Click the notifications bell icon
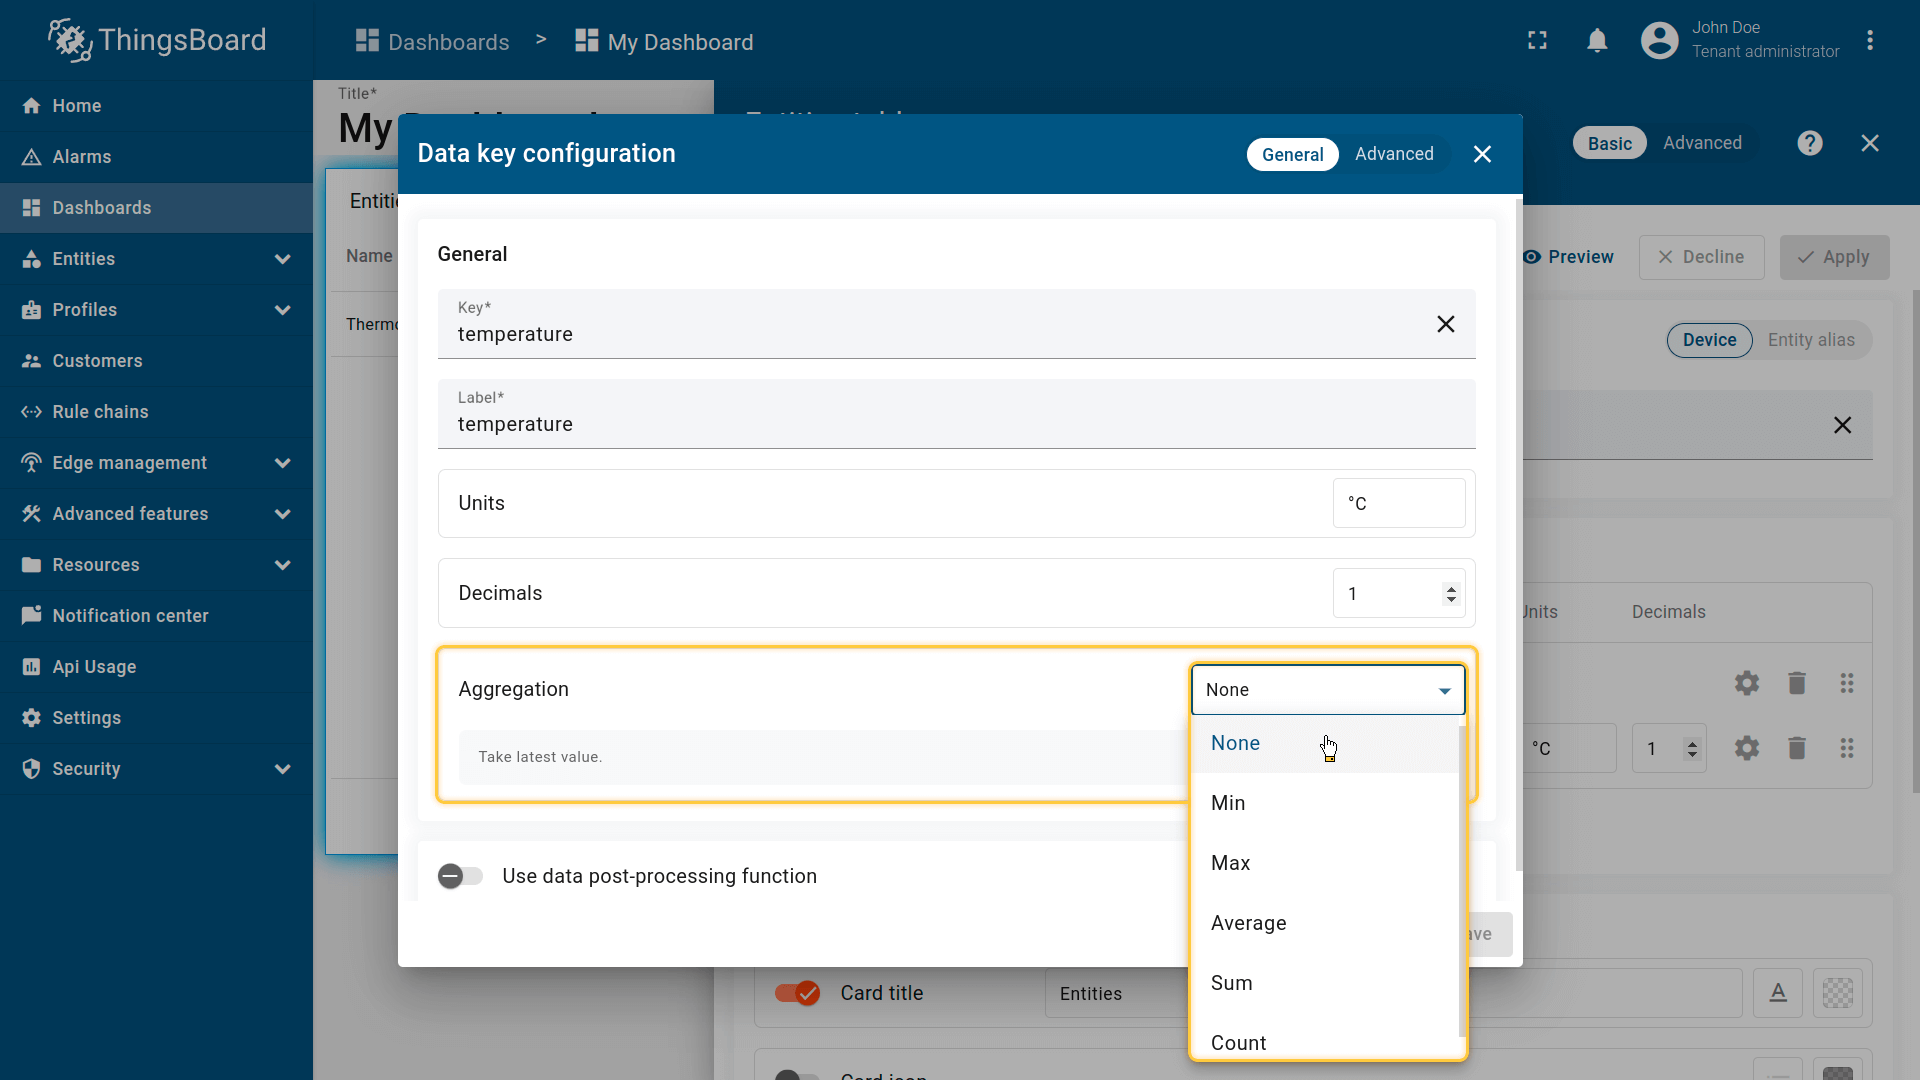The image size is (1920, 1080). pyautogui.click(x=1597, y=41)
